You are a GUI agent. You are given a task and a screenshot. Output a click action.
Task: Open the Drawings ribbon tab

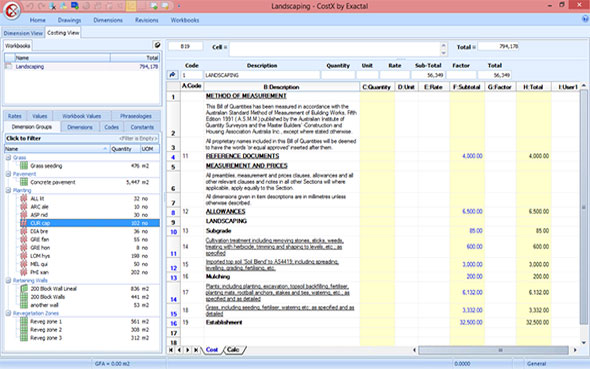click(69, 20)
